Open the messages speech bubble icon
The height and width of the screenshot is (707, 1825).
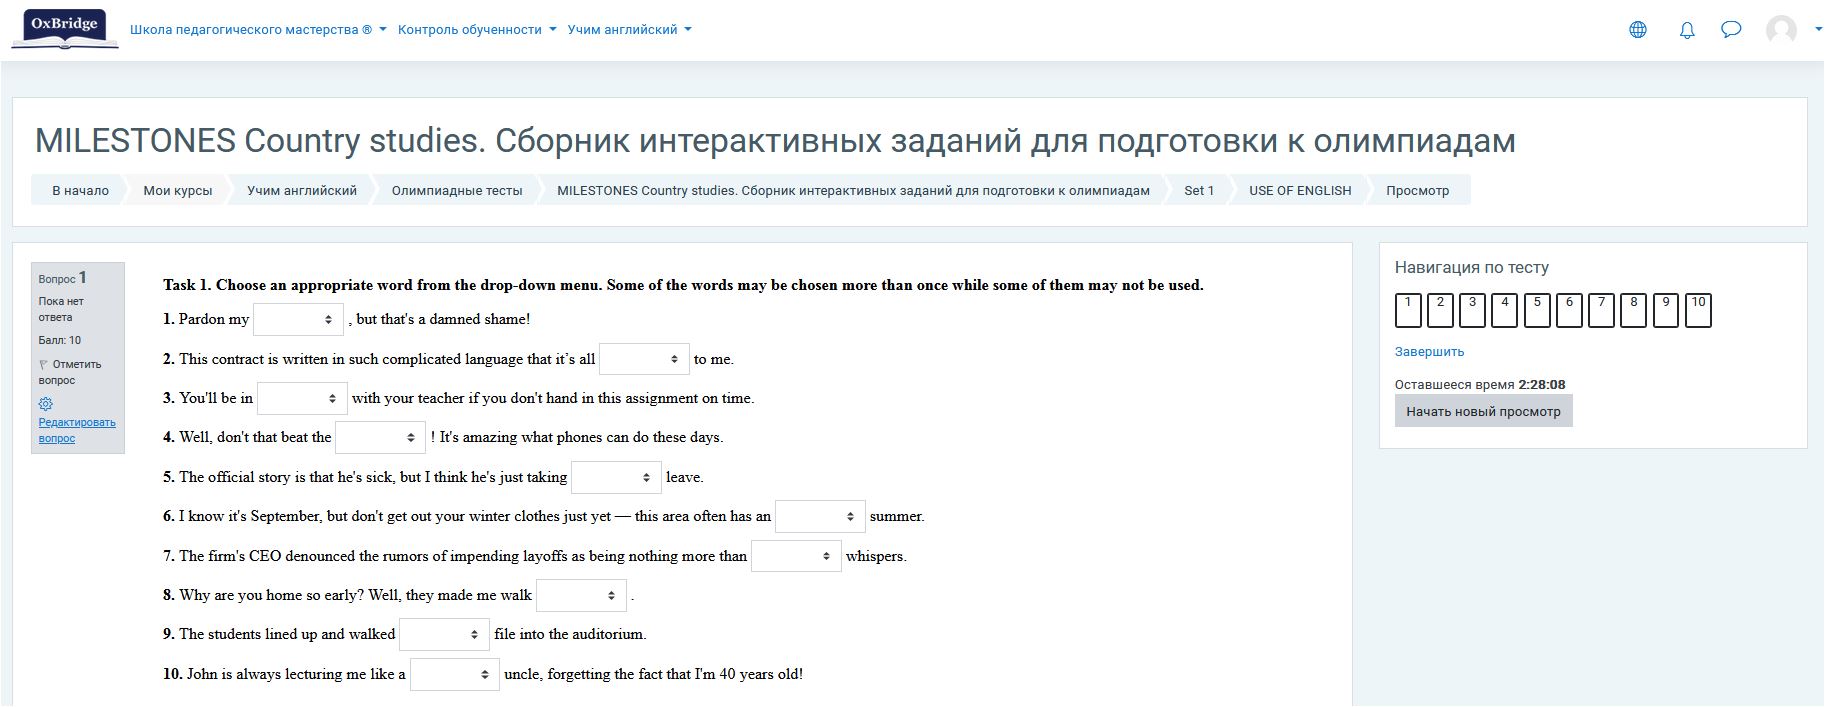point(1731,30)
